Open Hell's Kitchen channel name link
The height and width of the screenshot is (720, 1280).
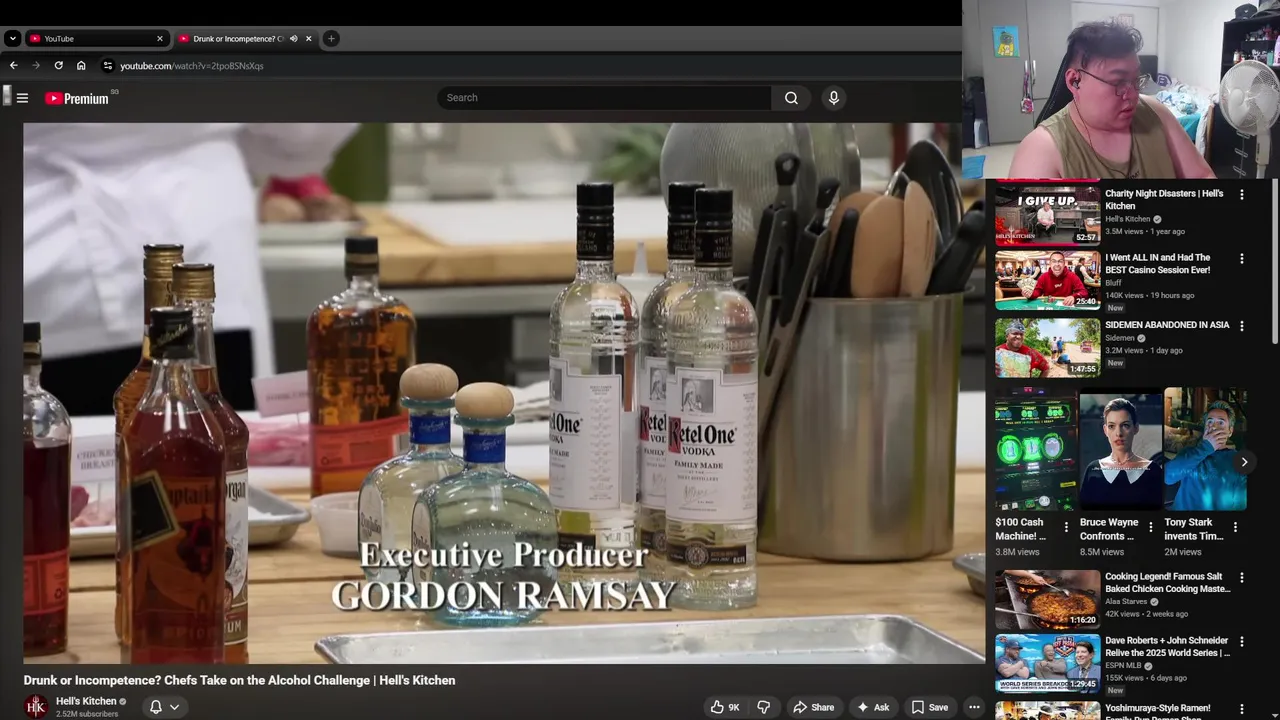tap(86, 701)
